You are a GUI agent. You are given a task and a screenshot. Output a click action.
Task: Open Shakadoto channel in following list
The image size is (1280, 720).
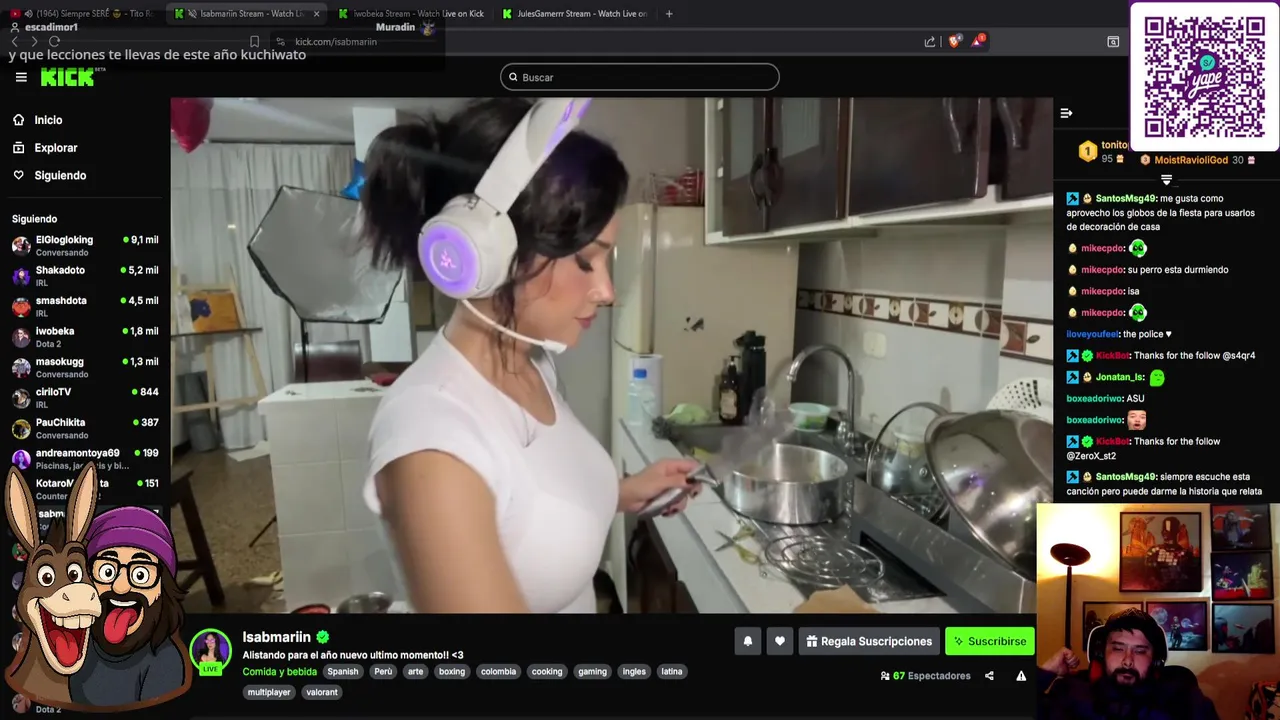(x=85, y=276)
